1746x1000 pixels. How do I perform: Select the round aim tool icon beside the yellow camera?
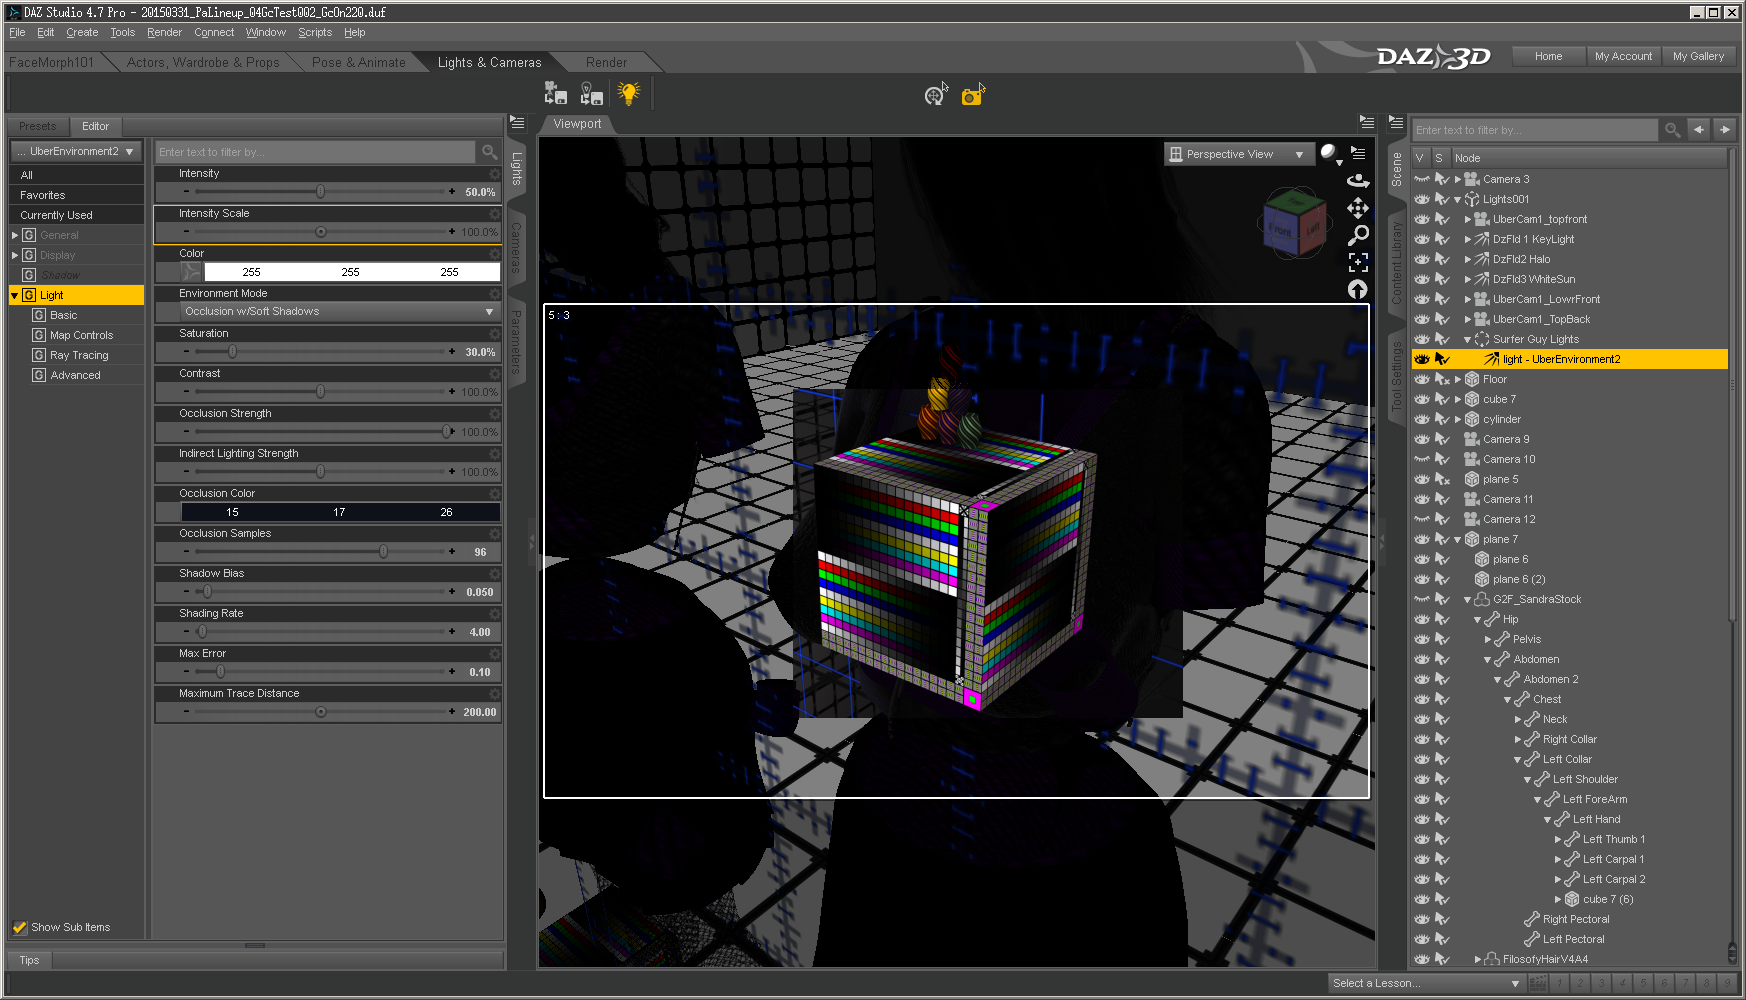pyautogui.click(x=935, y=95)
